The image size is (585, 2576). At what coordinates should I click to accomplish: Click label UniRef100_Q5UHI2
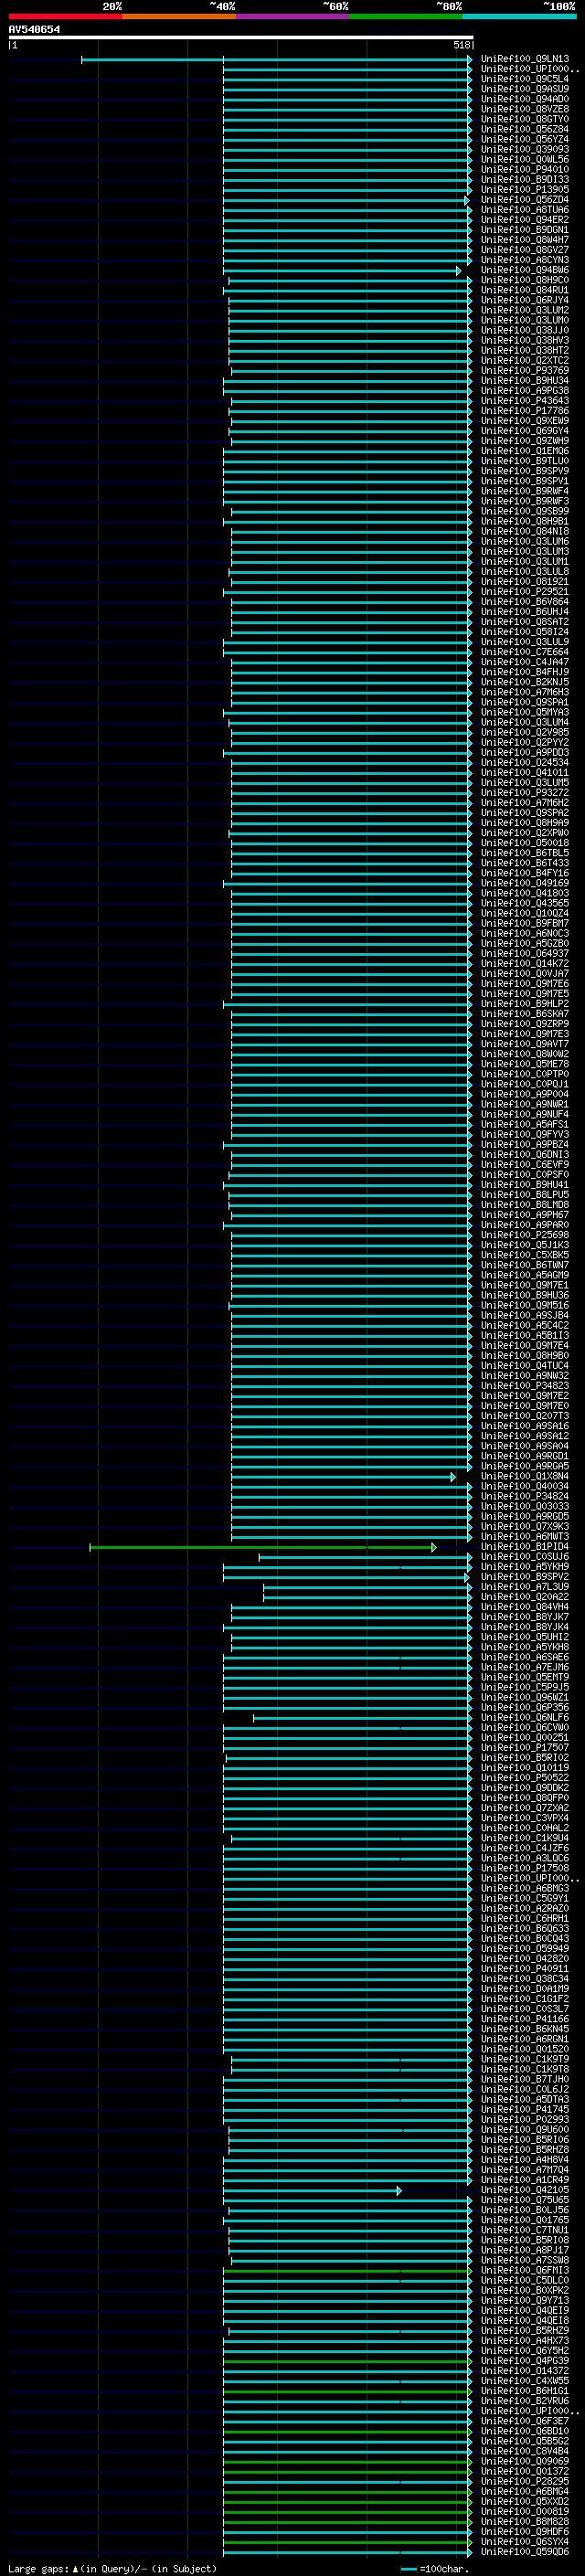525,1637
